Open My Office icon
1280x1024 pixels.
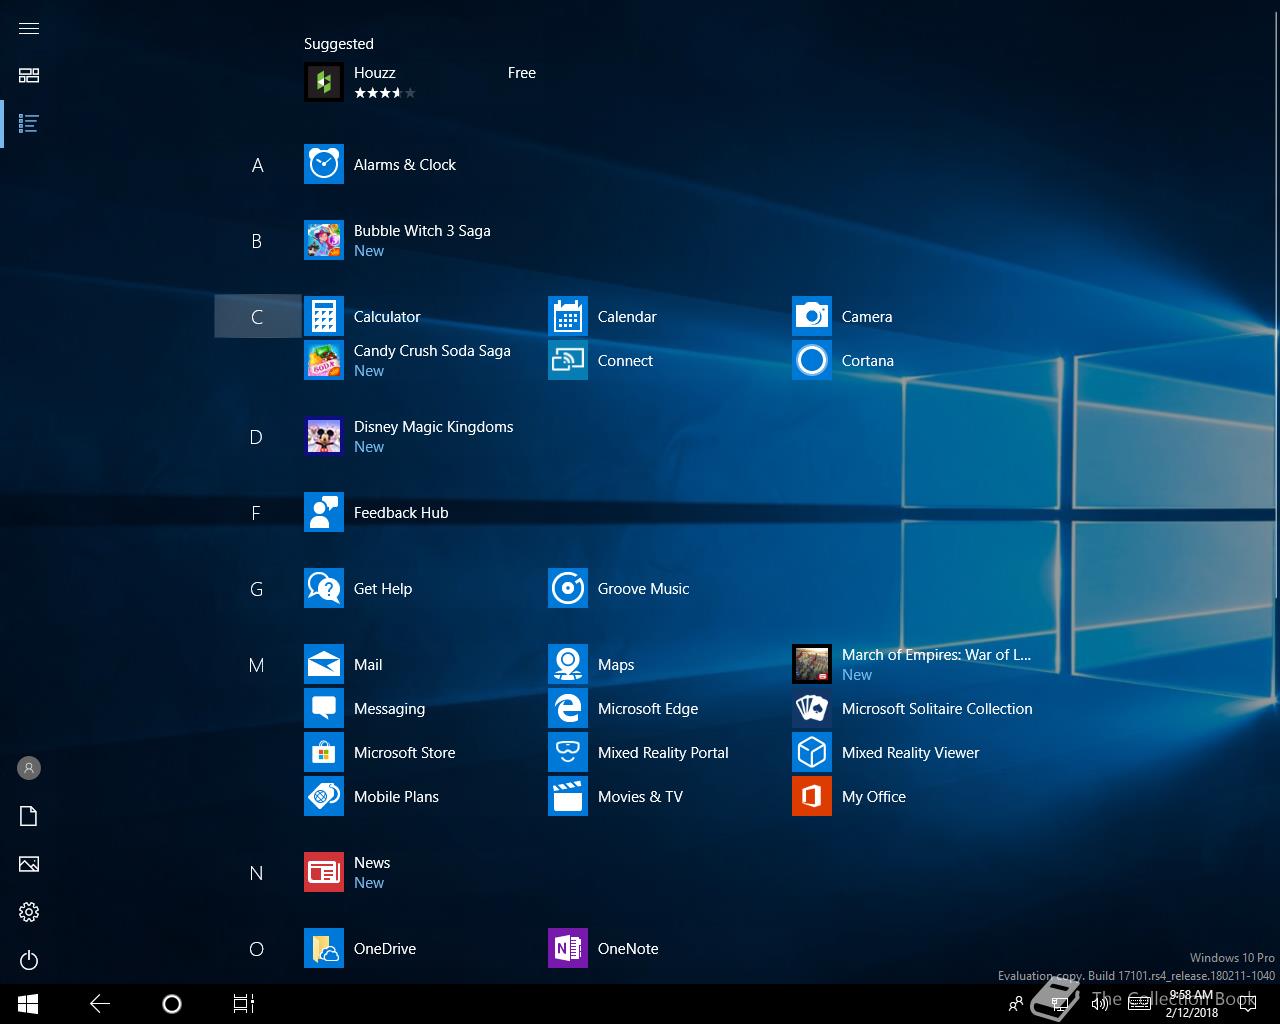[x=812, y=796]
